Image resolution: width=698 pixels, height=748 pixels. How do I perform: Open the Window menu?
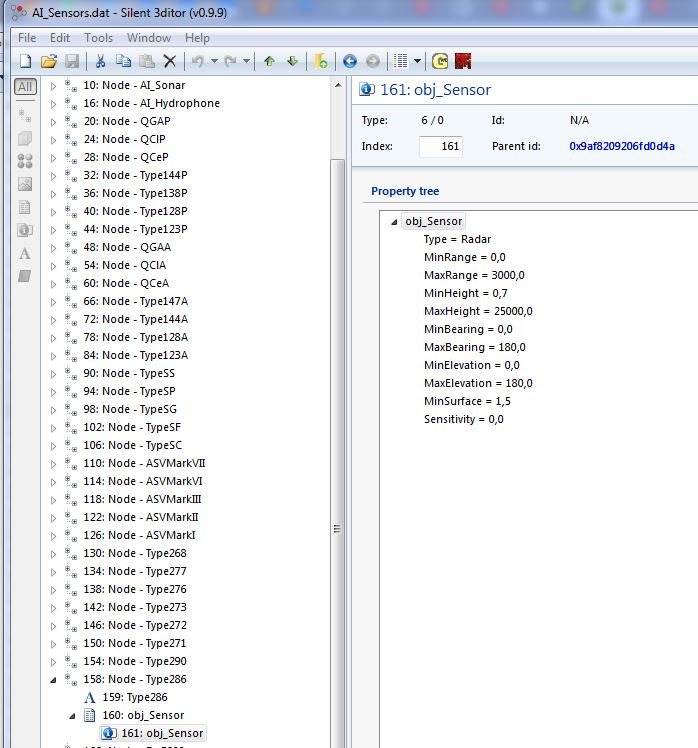[x=148, y=38]
